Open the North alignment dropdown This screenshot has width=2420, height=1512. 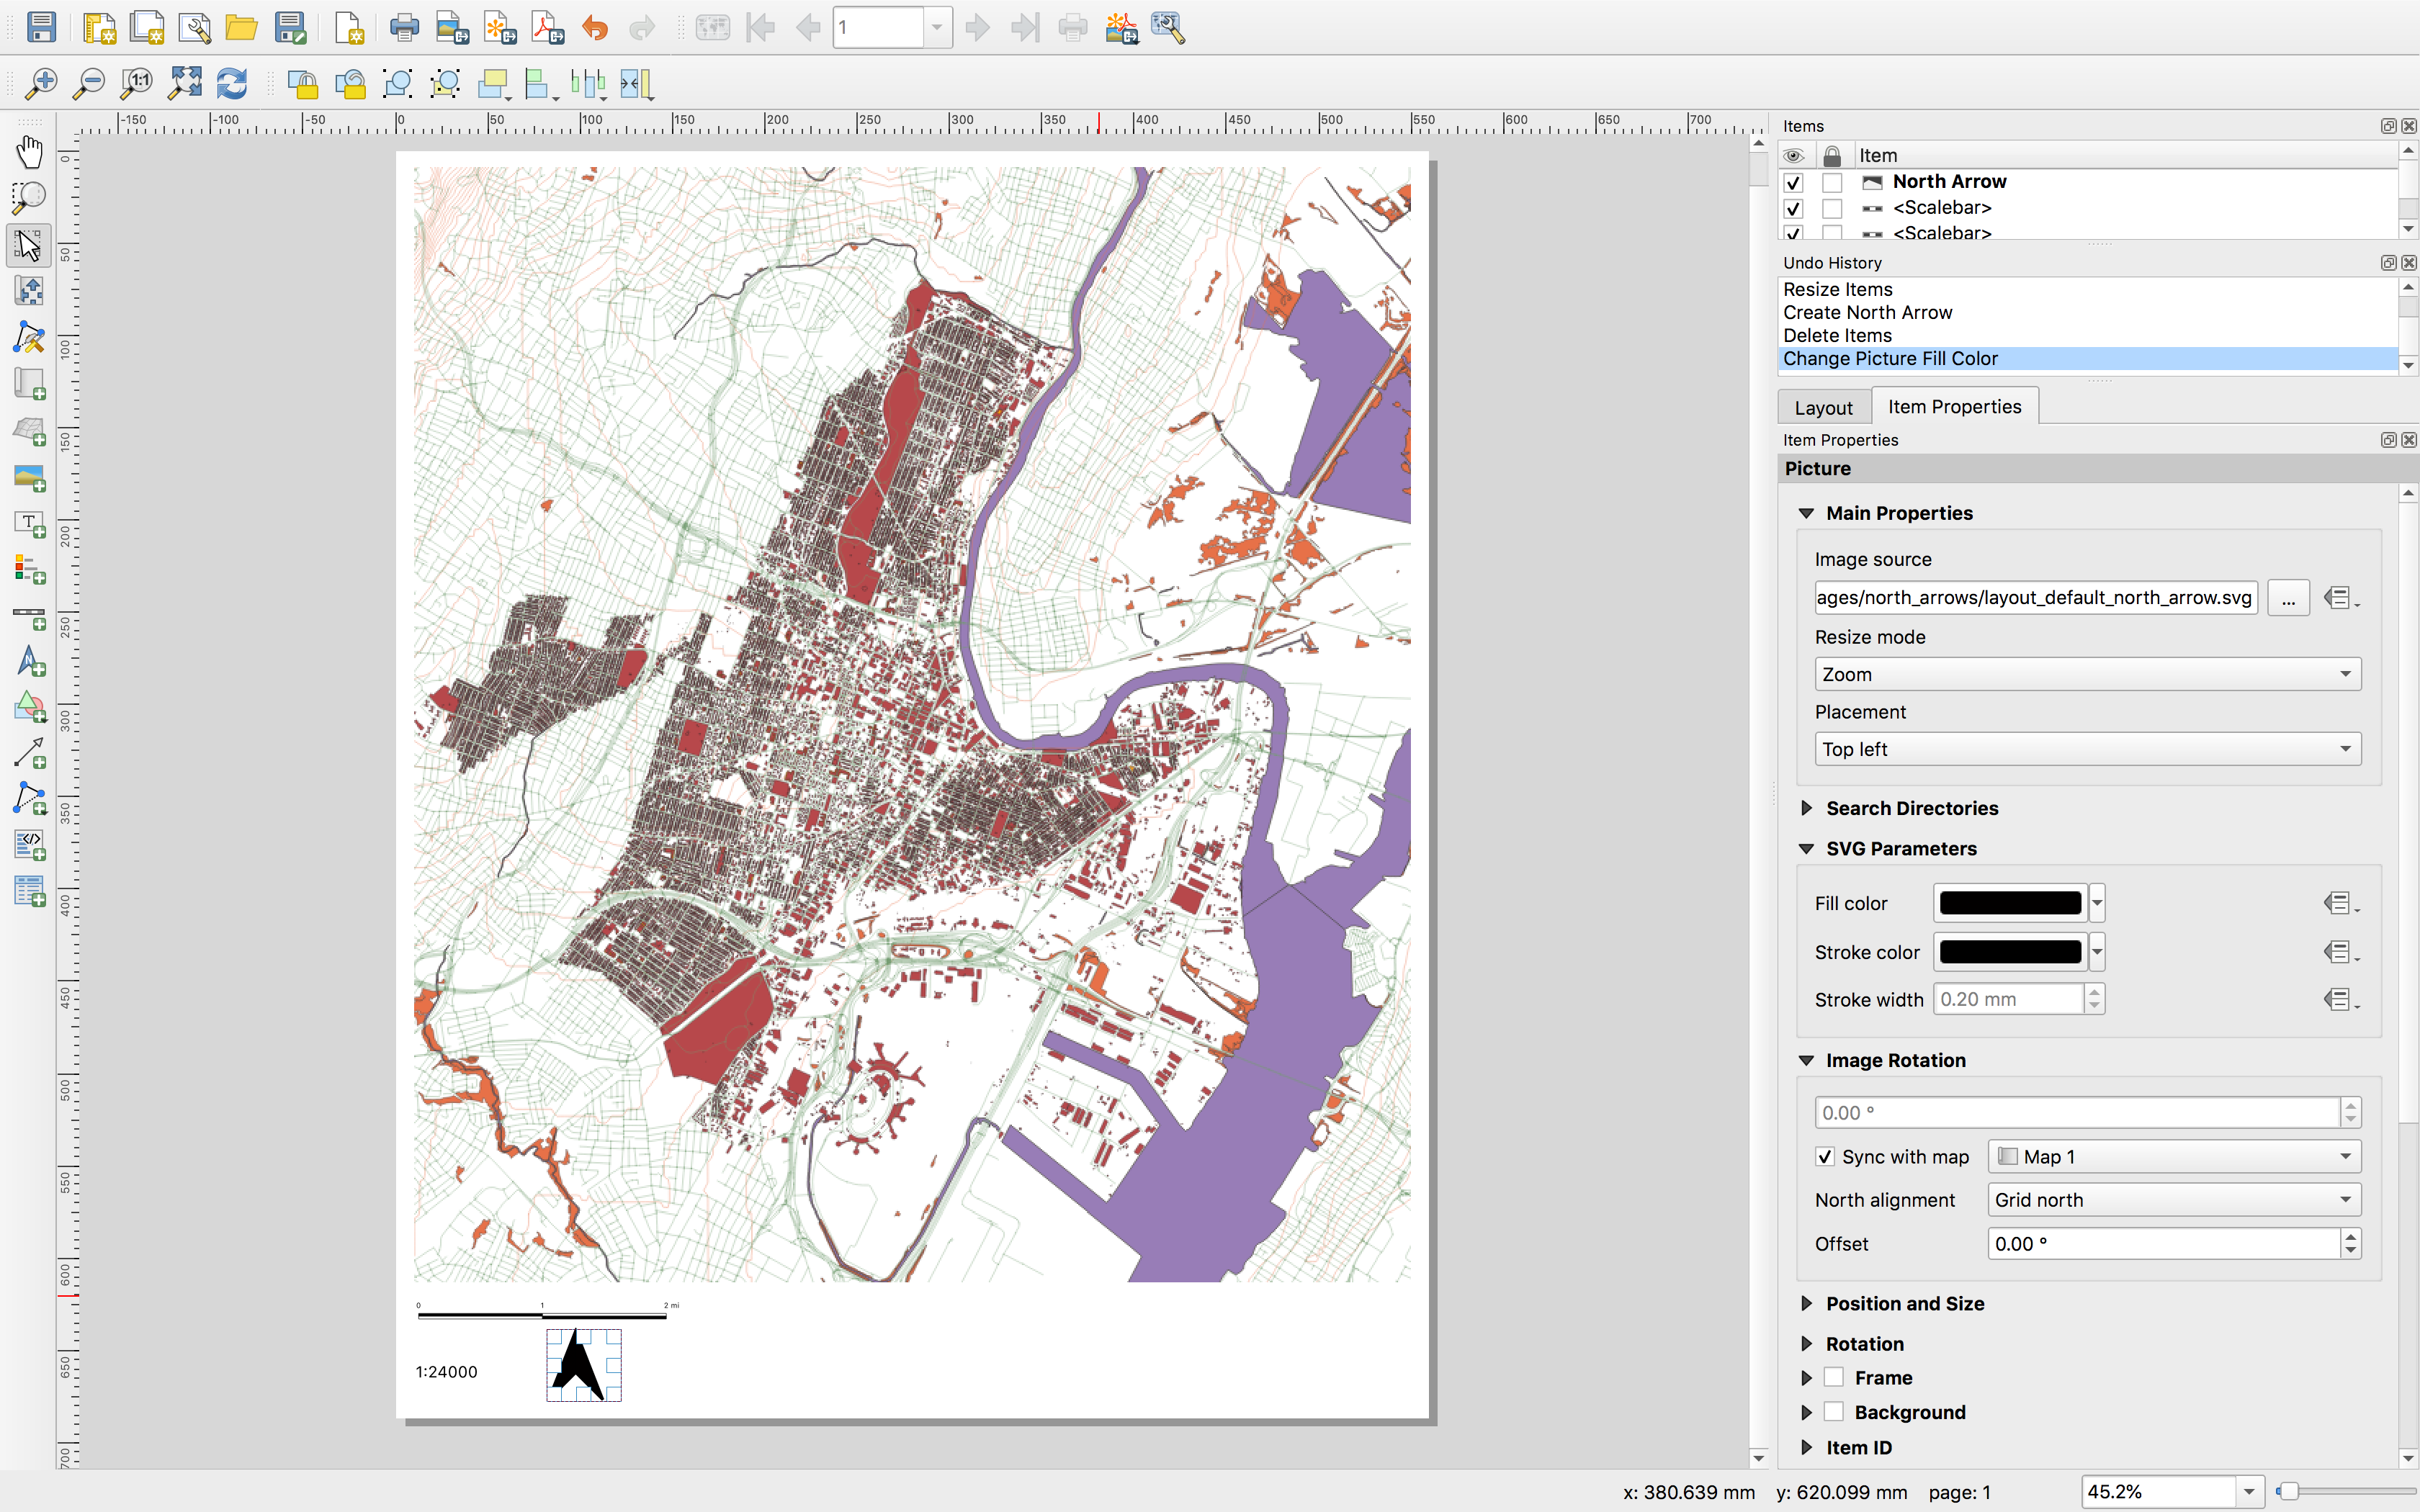click(2173, 1200)
